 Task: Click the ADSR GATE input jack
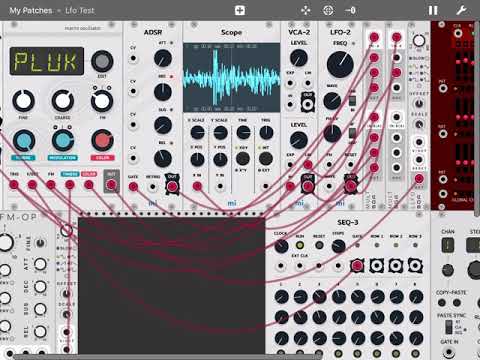coord(133,187)
